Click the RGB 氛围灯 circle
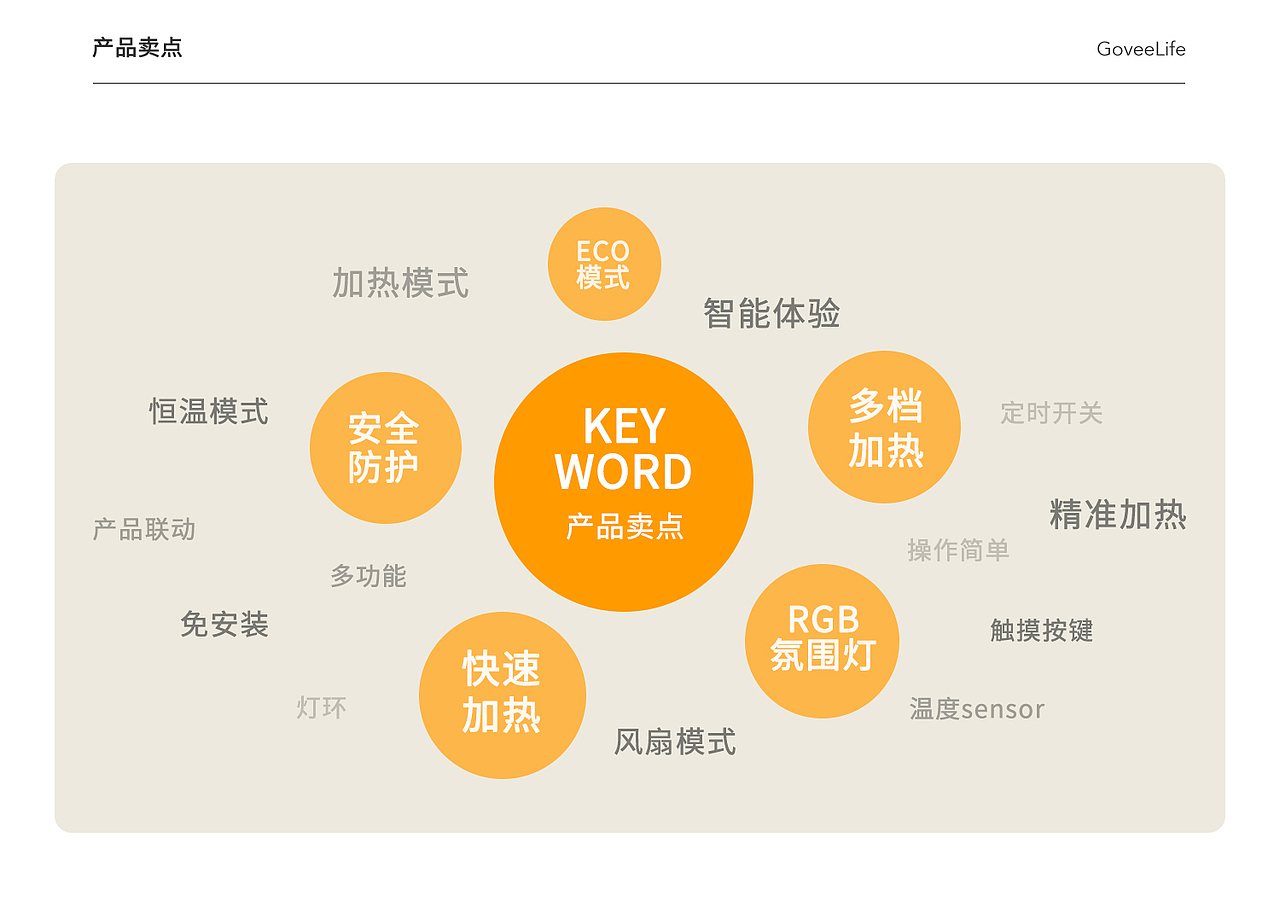The height and width of the screenshot is (919, 1280). tap(822, 641)
